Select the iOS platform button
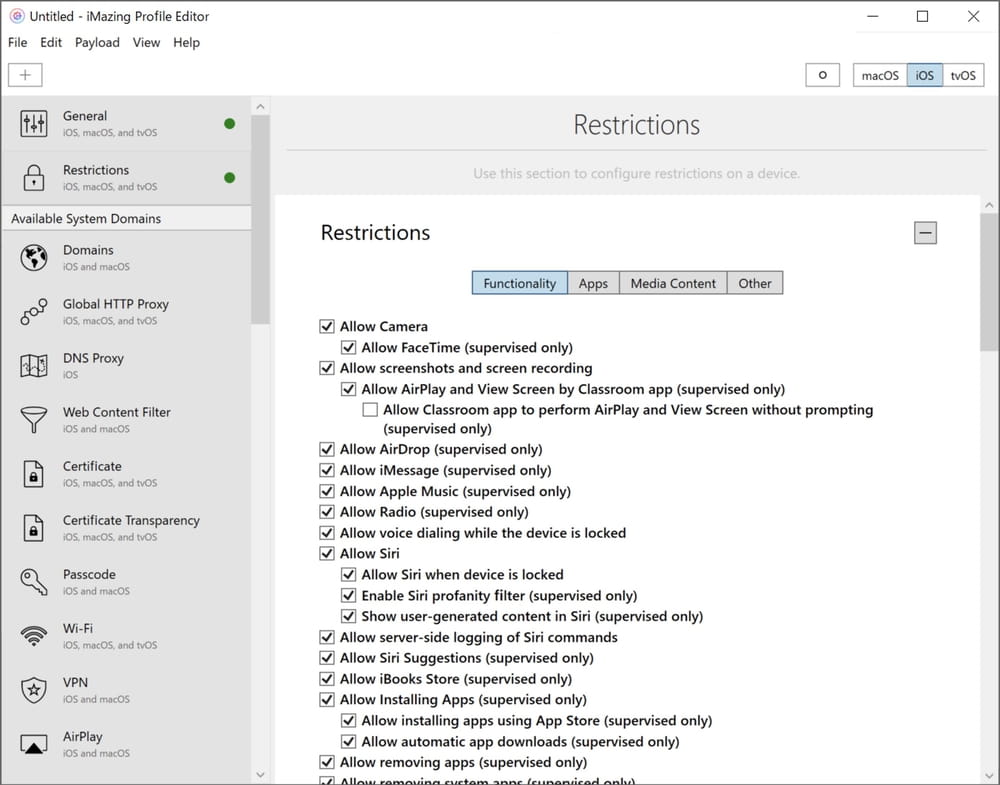The height and width of the screenshot is (785, 1000). point(925,75)
